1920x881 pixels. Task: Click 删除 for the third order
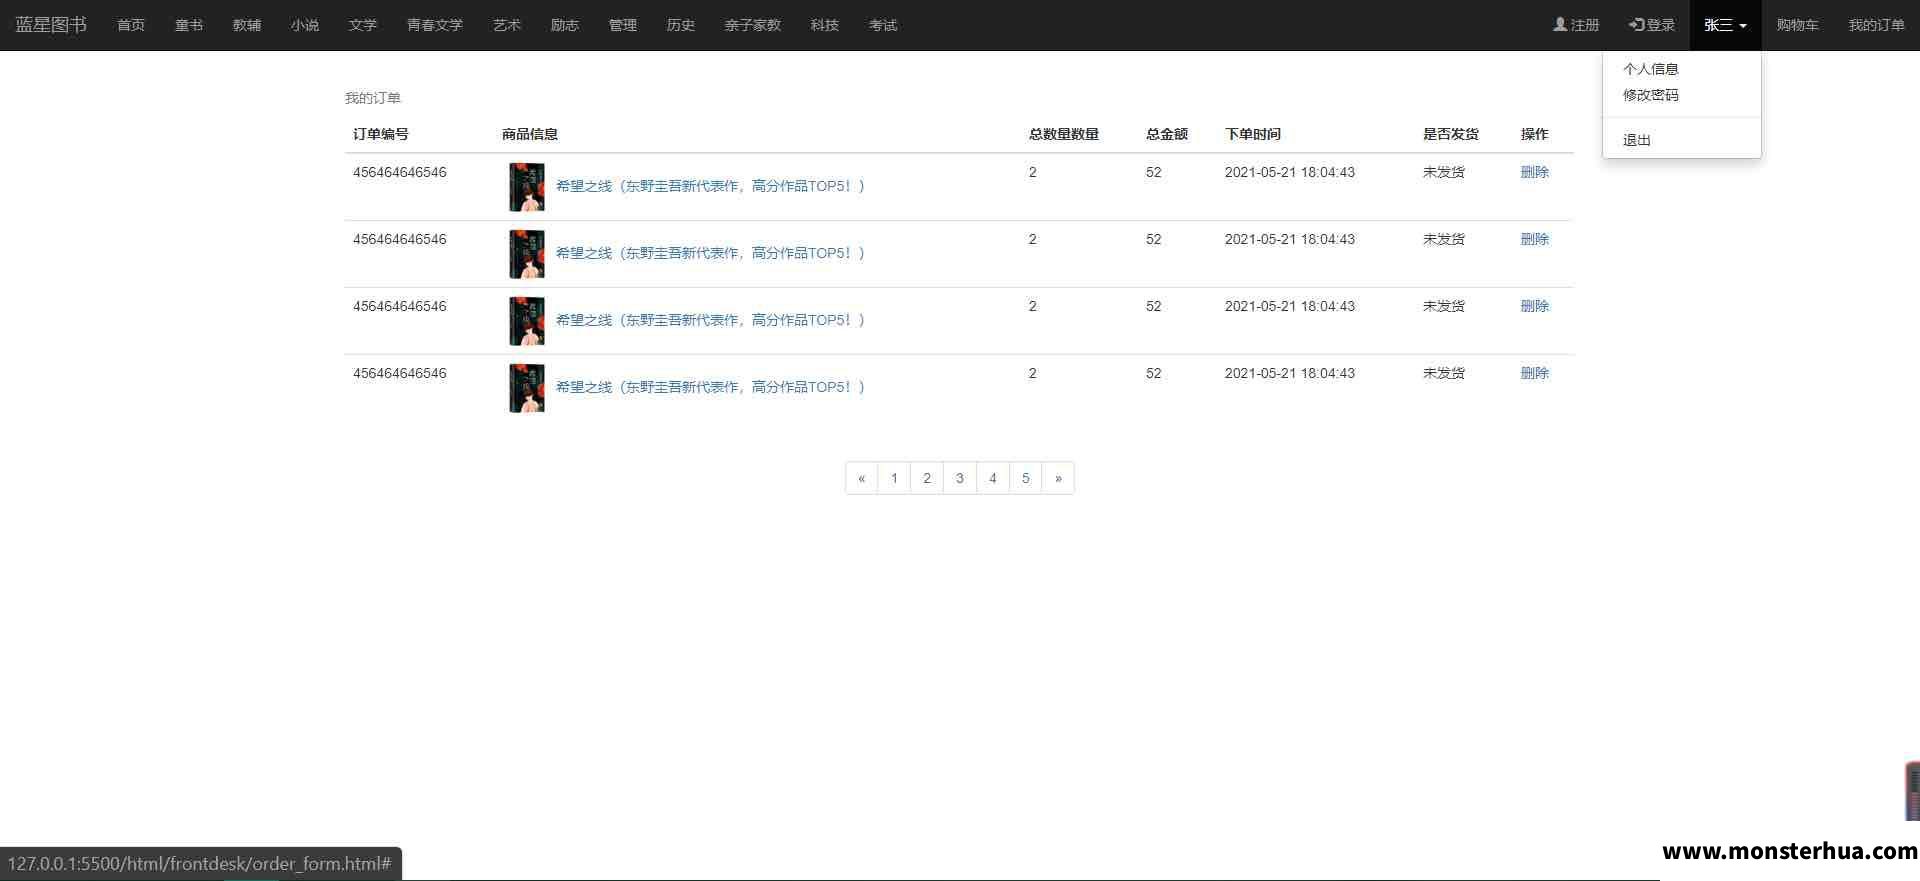point(1534,306)
